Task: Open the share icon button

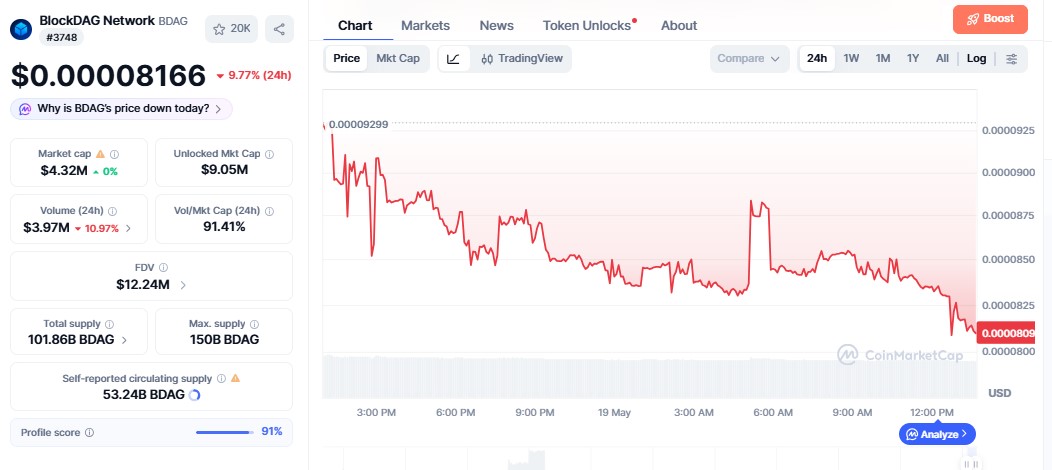Action: coord(279,29)
